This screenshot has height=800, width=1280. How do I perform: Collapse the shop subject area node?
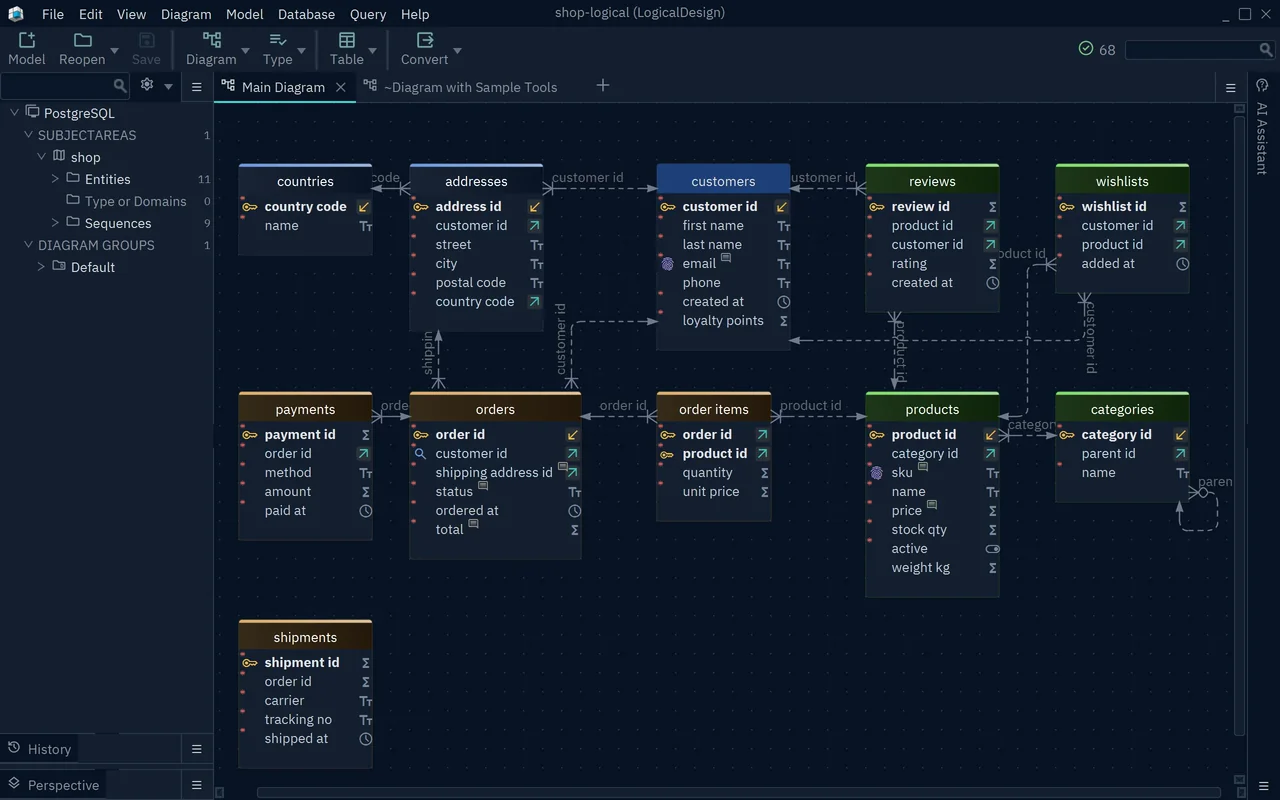[x=41, y=157]
